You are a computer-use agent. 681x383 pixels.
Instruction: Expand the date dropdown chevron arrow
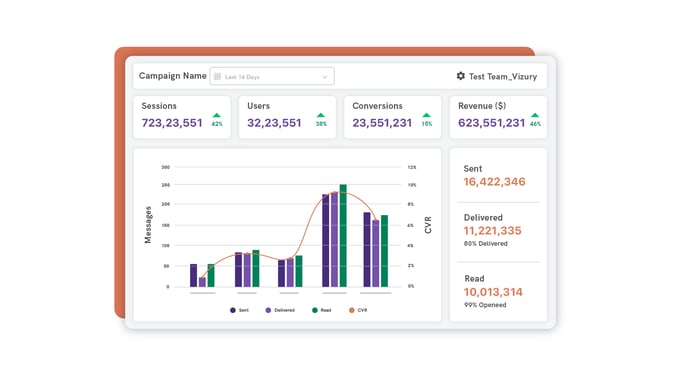pos(324,77)
